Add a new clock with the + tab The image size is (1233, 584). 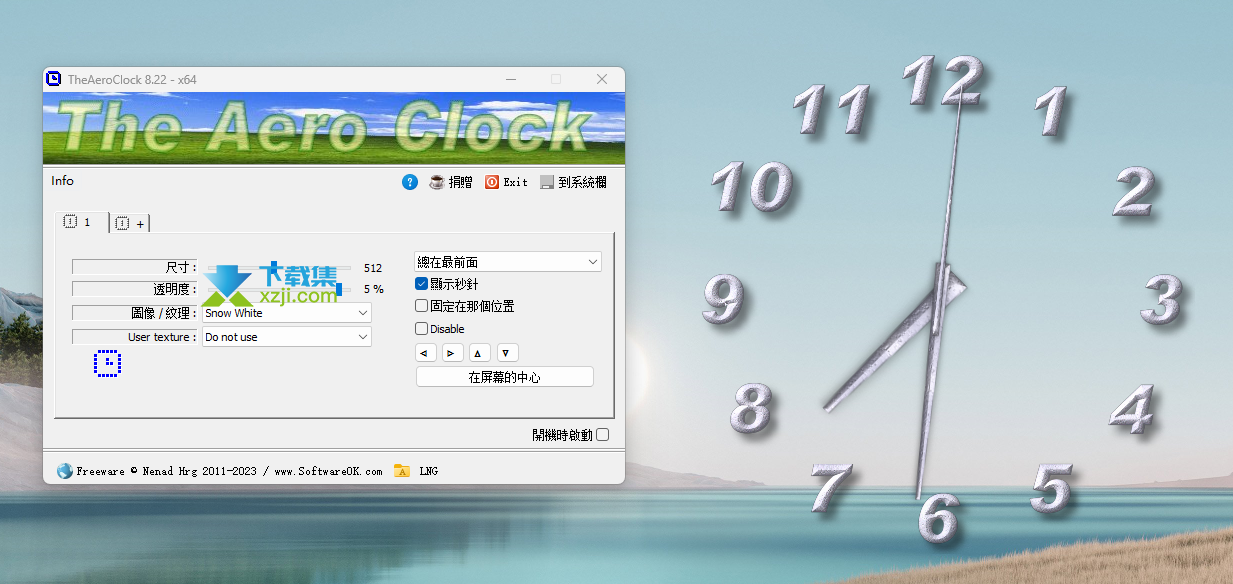130,223
